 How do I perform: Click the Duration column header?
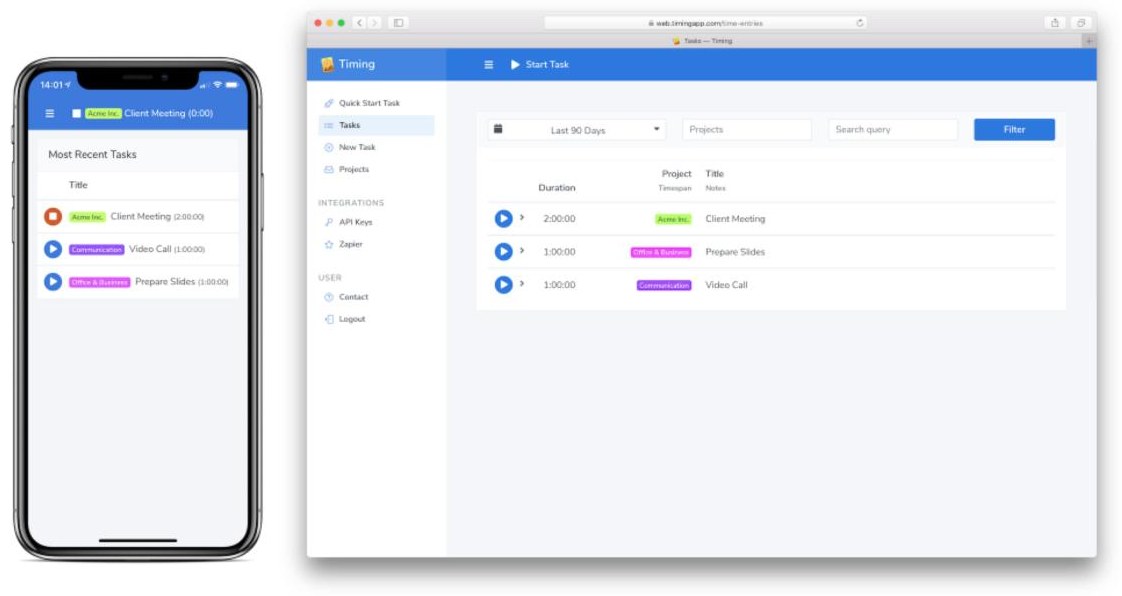[x=557, y=188]
